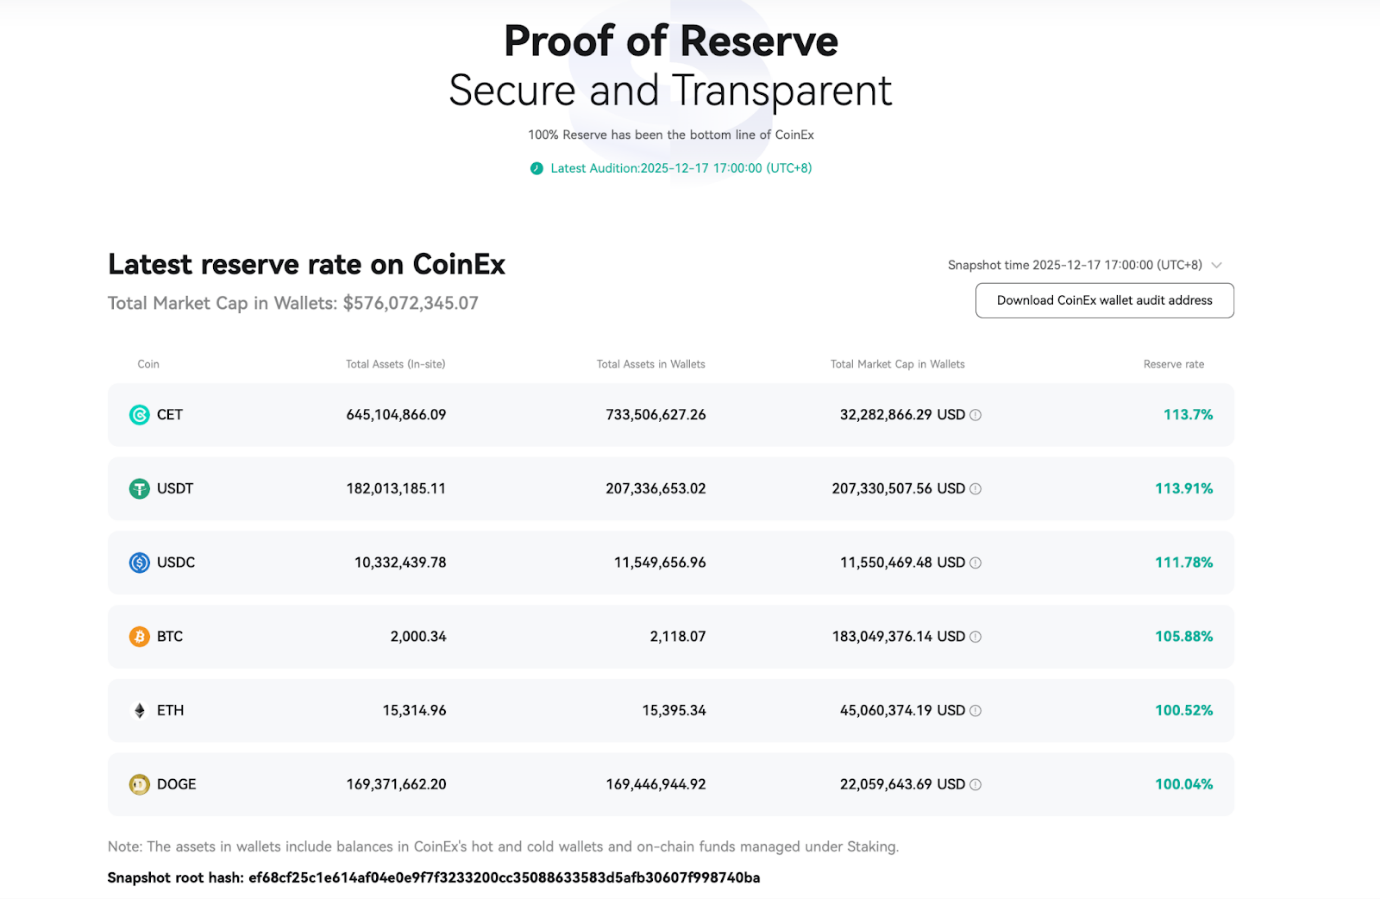1380x899 pixels.
Task: Click the info icon next to CET market cap
Action: coord(975,414)
